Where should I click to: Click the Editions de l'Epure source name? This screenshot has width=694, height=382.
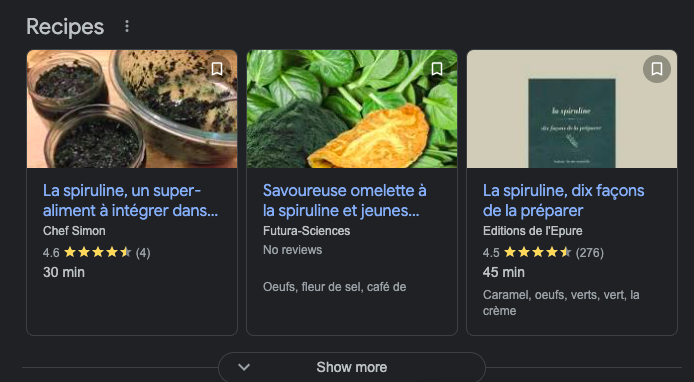click(x=532, y=231)
